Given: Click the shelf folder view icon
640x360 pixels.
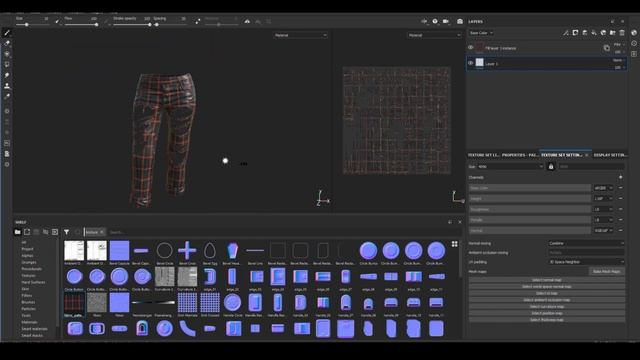Looking at the screenshot, I should pyautogui.click(x=18, y=232).
